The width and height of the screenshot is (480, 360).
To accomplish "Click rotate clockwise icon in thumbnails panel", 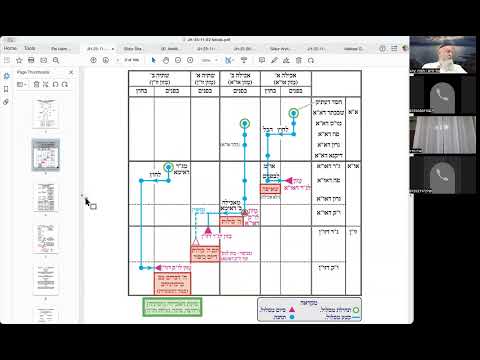I will point(65,85).
